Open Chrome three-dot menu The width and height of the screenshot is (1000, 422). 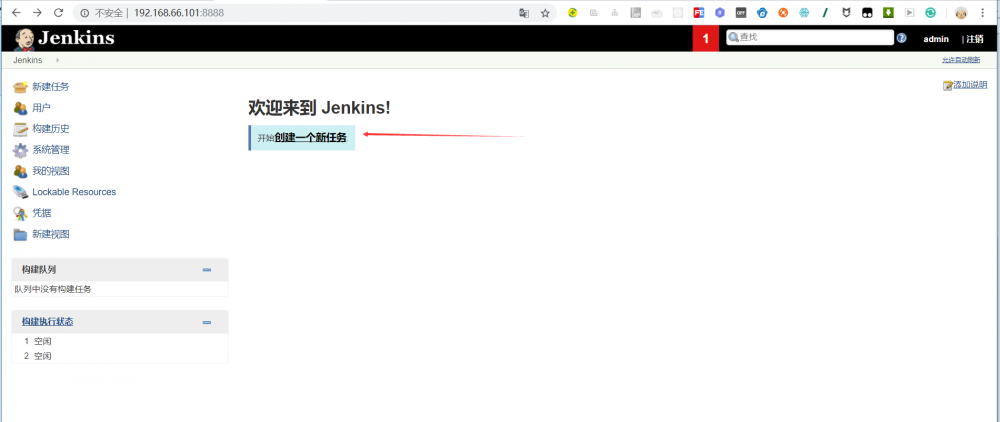point(982,13)
